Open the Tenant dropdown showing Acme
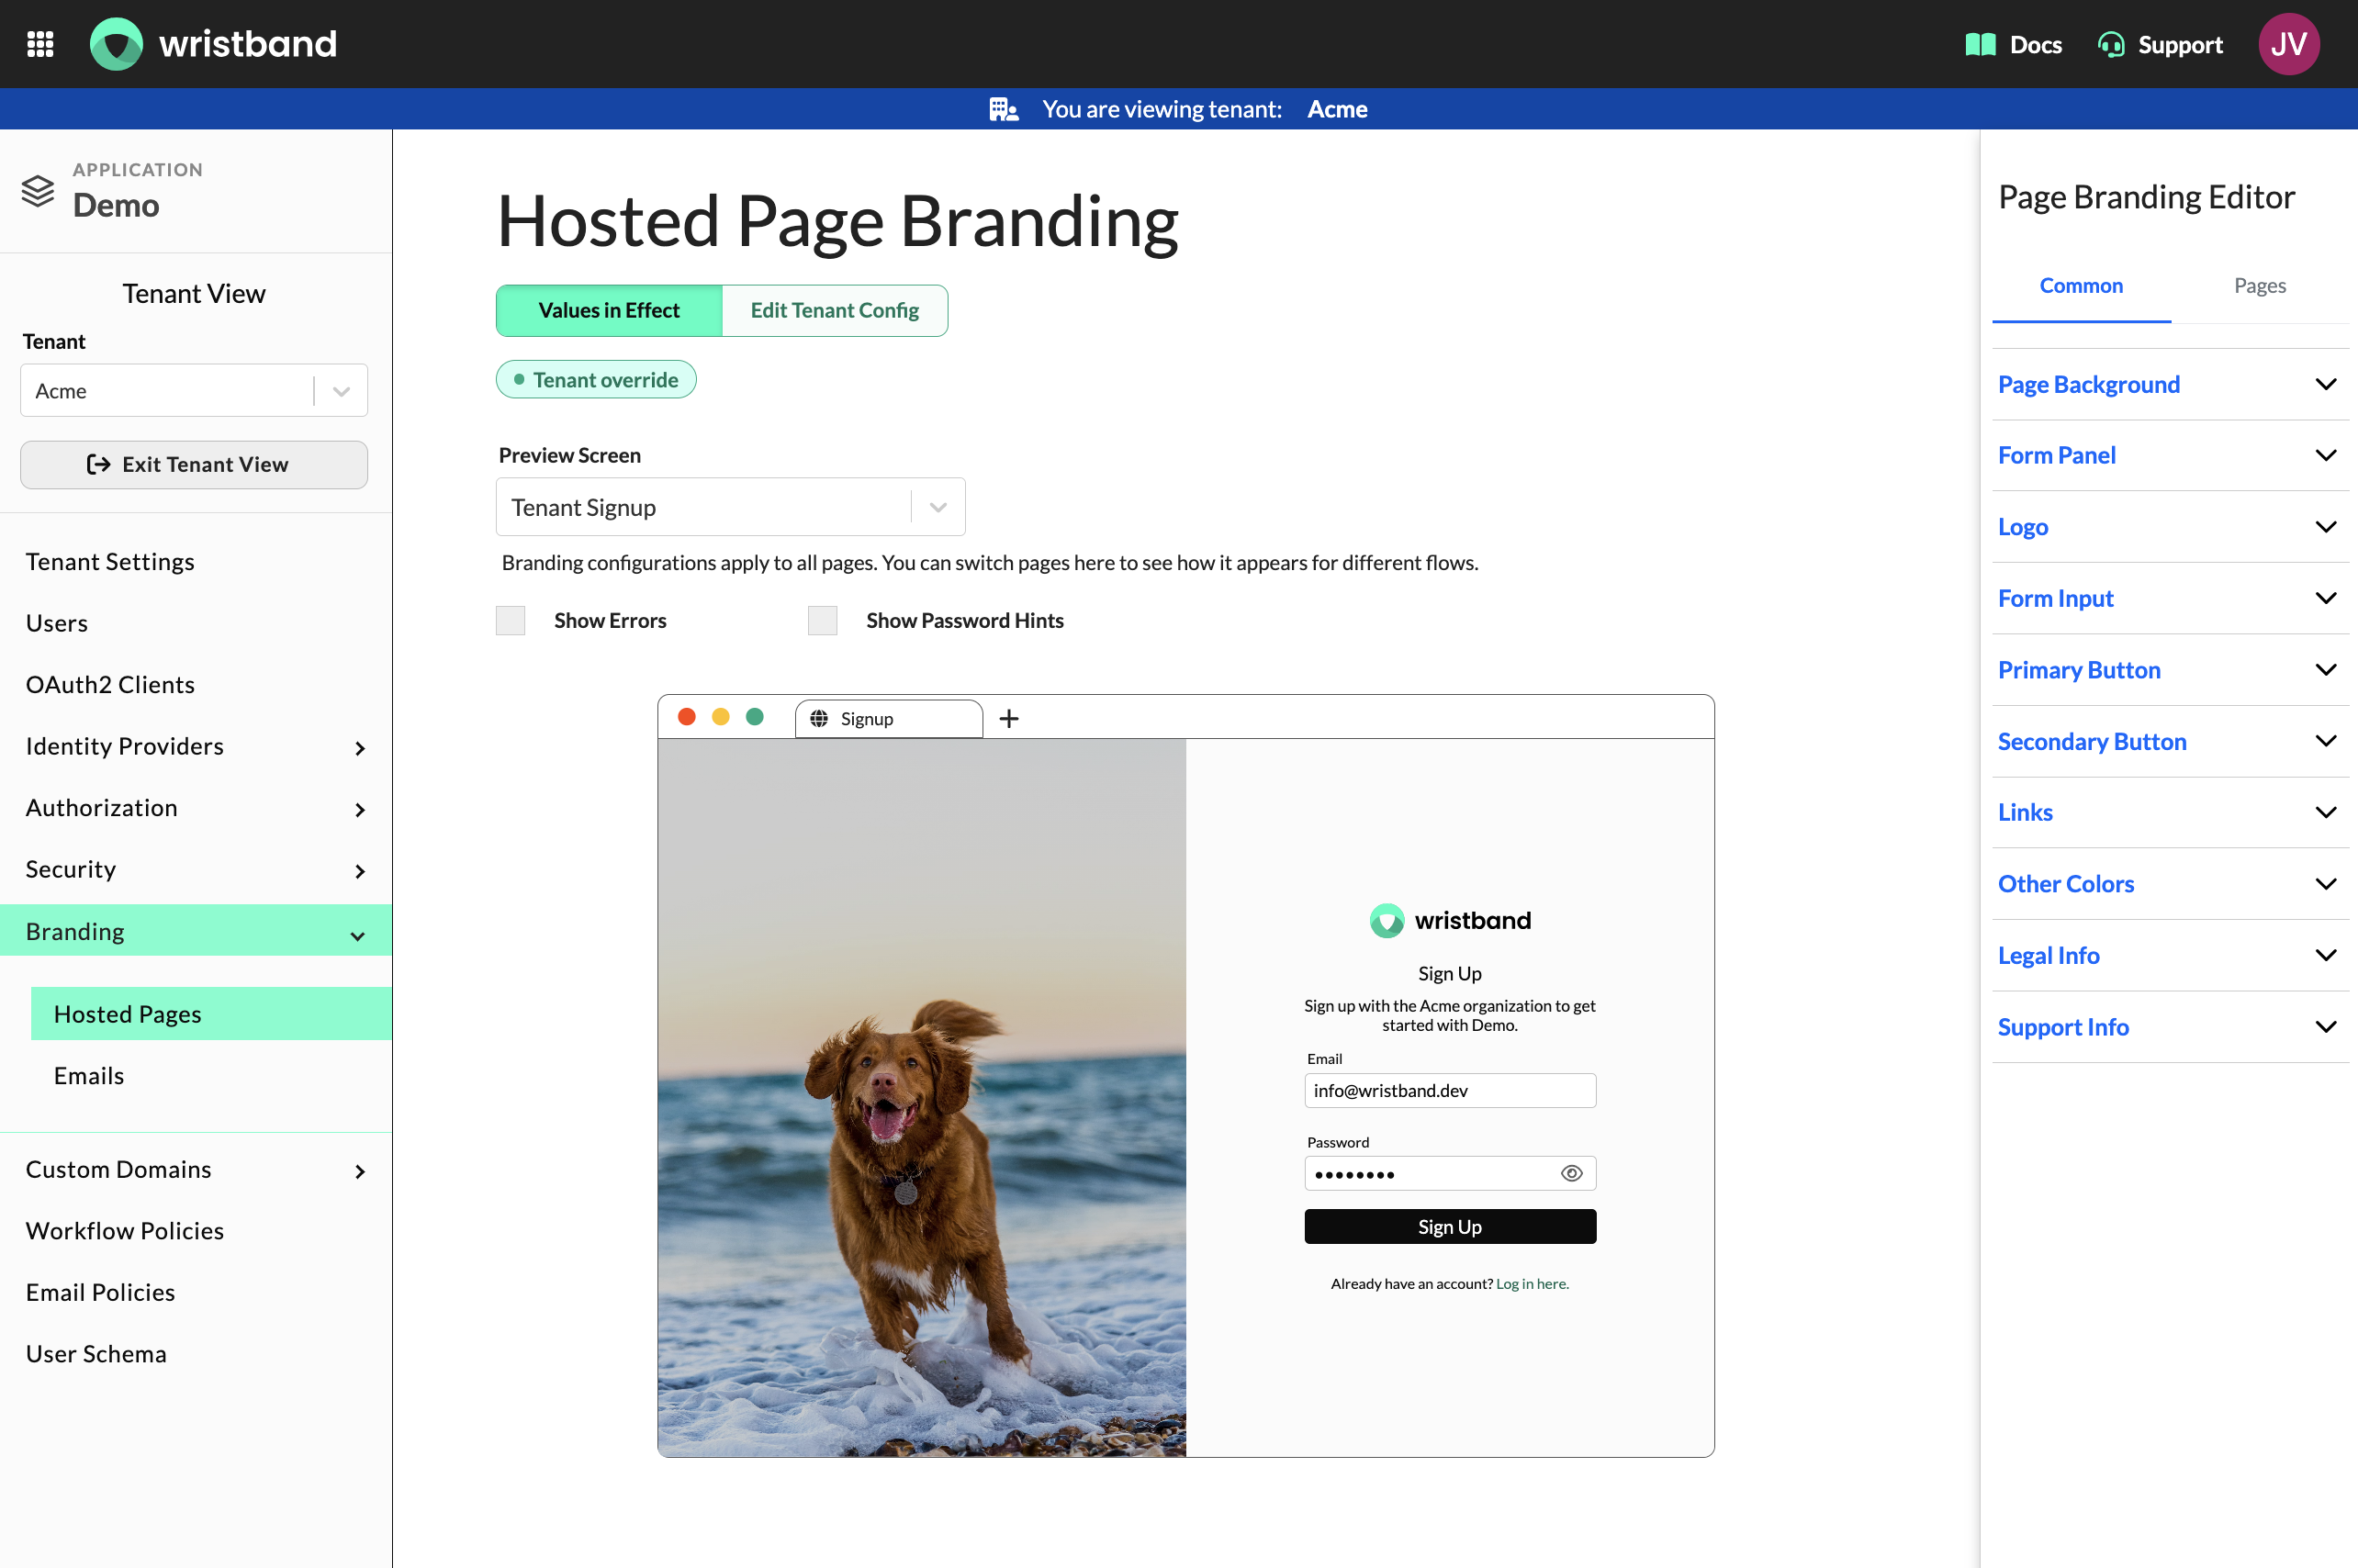Image resolution: width=2358 pixels, height=1568 pixels. 194,390
